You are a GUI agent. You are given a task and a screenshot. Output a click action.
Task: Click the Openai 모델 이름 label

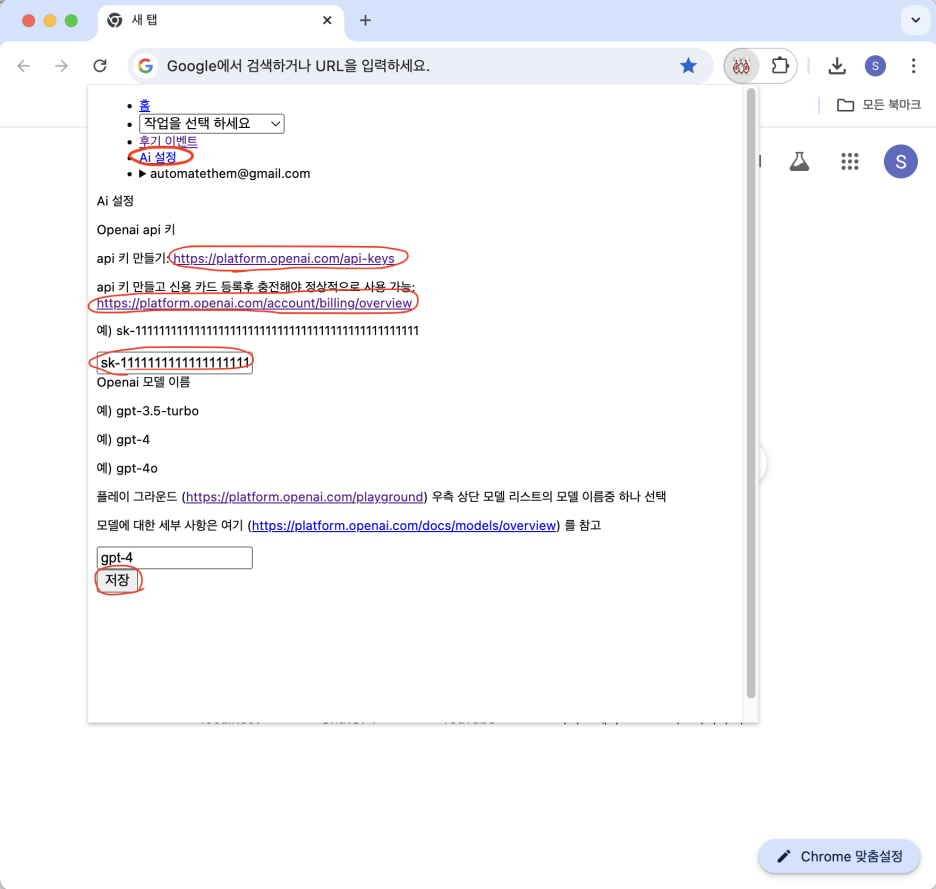point(143,382)
